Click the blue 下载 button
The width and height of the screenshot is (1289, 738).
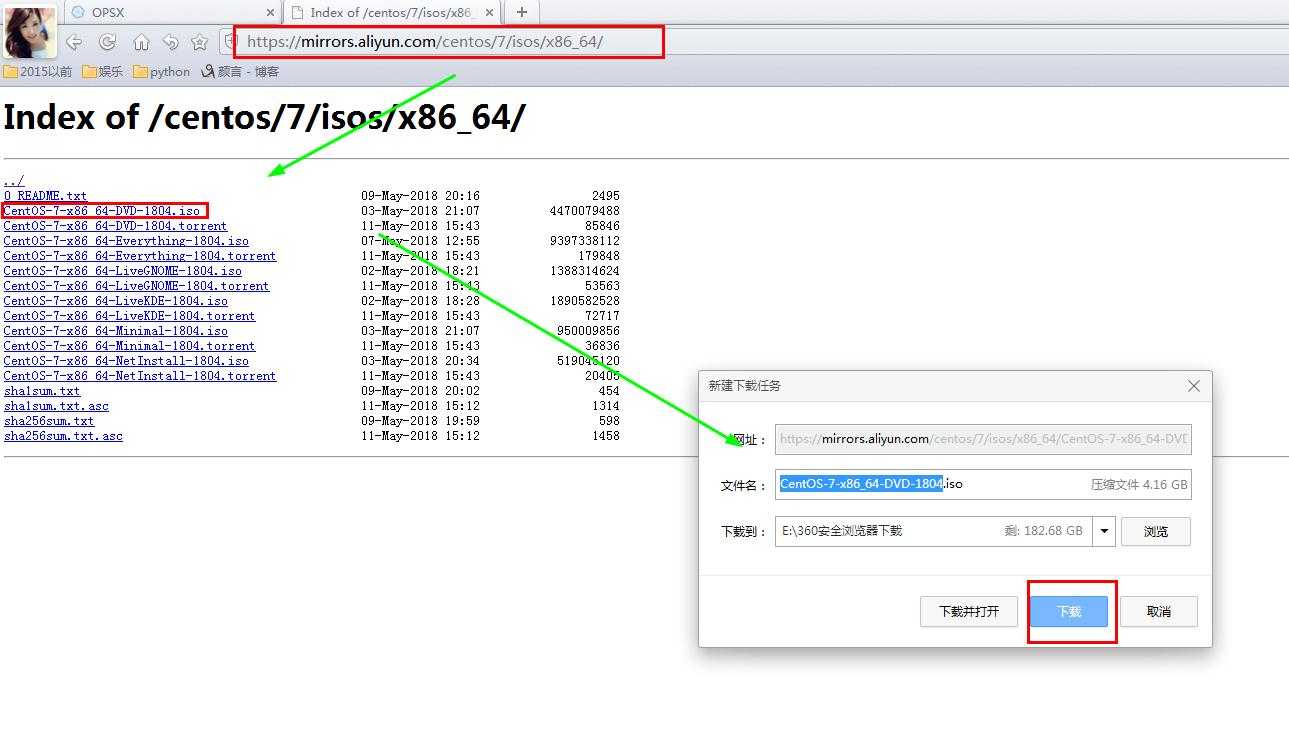point(1069,611)
